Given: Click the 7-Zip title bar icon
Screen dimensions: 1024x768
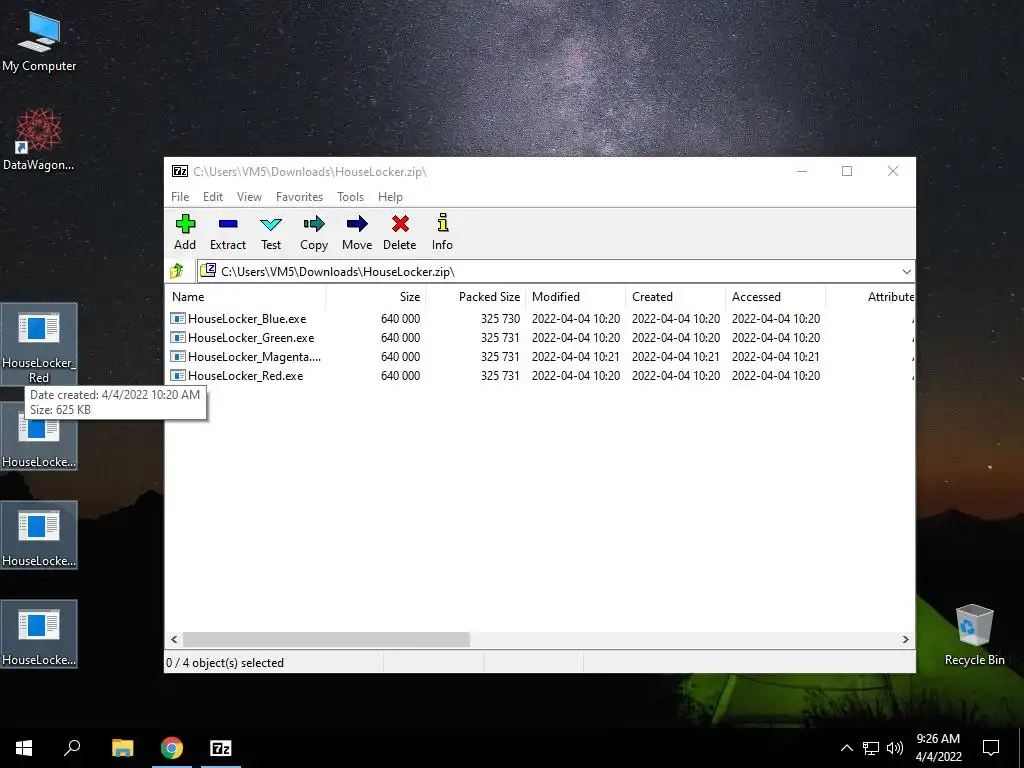Looking at the screenshot, I should pyautogui.click(x=180, y=171).
